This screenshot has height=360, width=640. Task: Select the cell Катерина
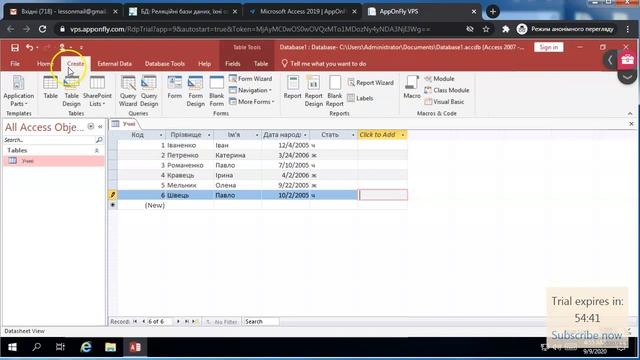click(x=238, y=155)
